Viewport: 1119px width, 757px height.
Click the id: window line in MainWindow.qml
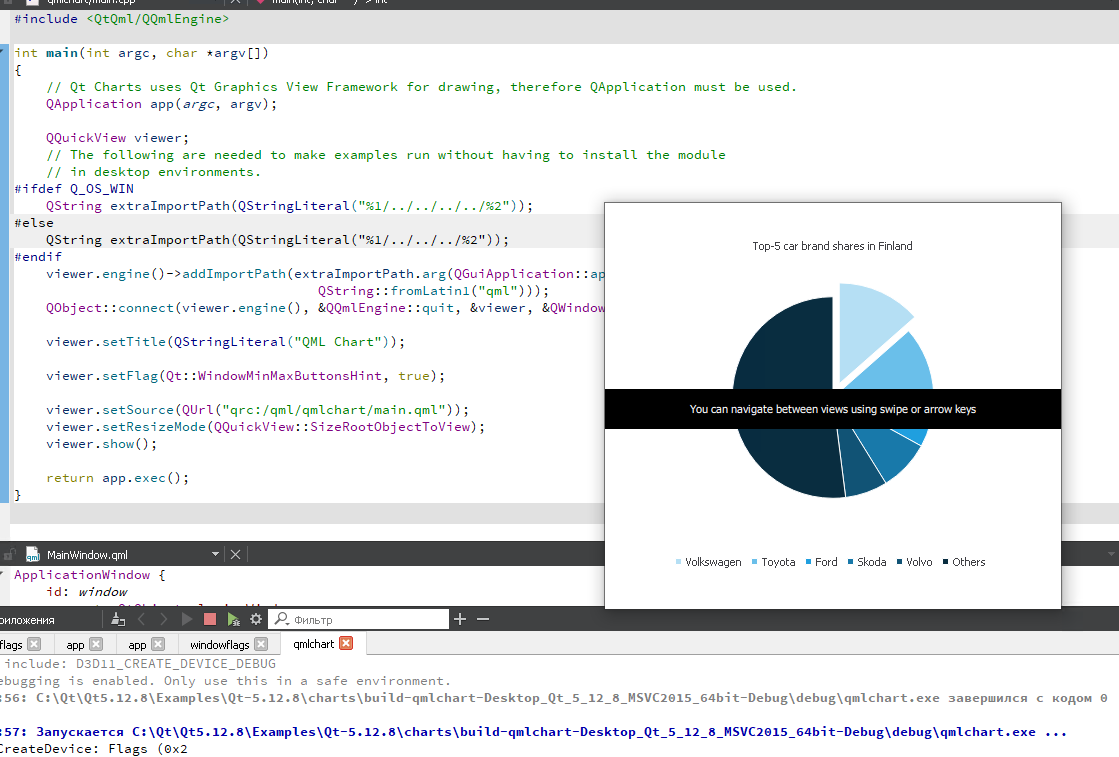tap(86, 591)
